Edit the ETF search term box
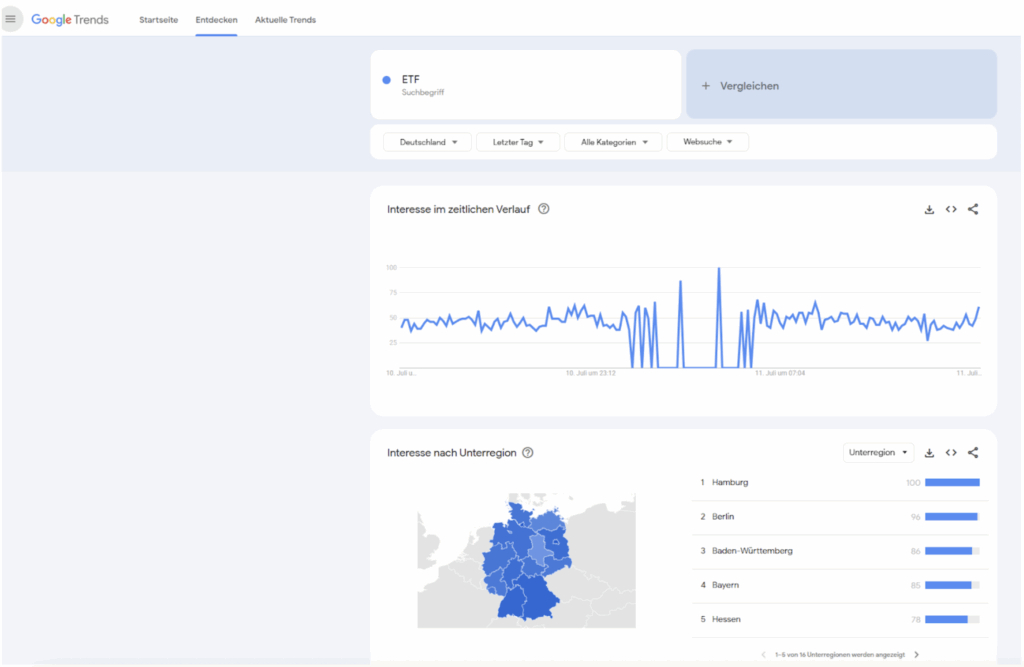Image resolution: width=1024 pixels, height=667 pixels. (x=526, y=85)
